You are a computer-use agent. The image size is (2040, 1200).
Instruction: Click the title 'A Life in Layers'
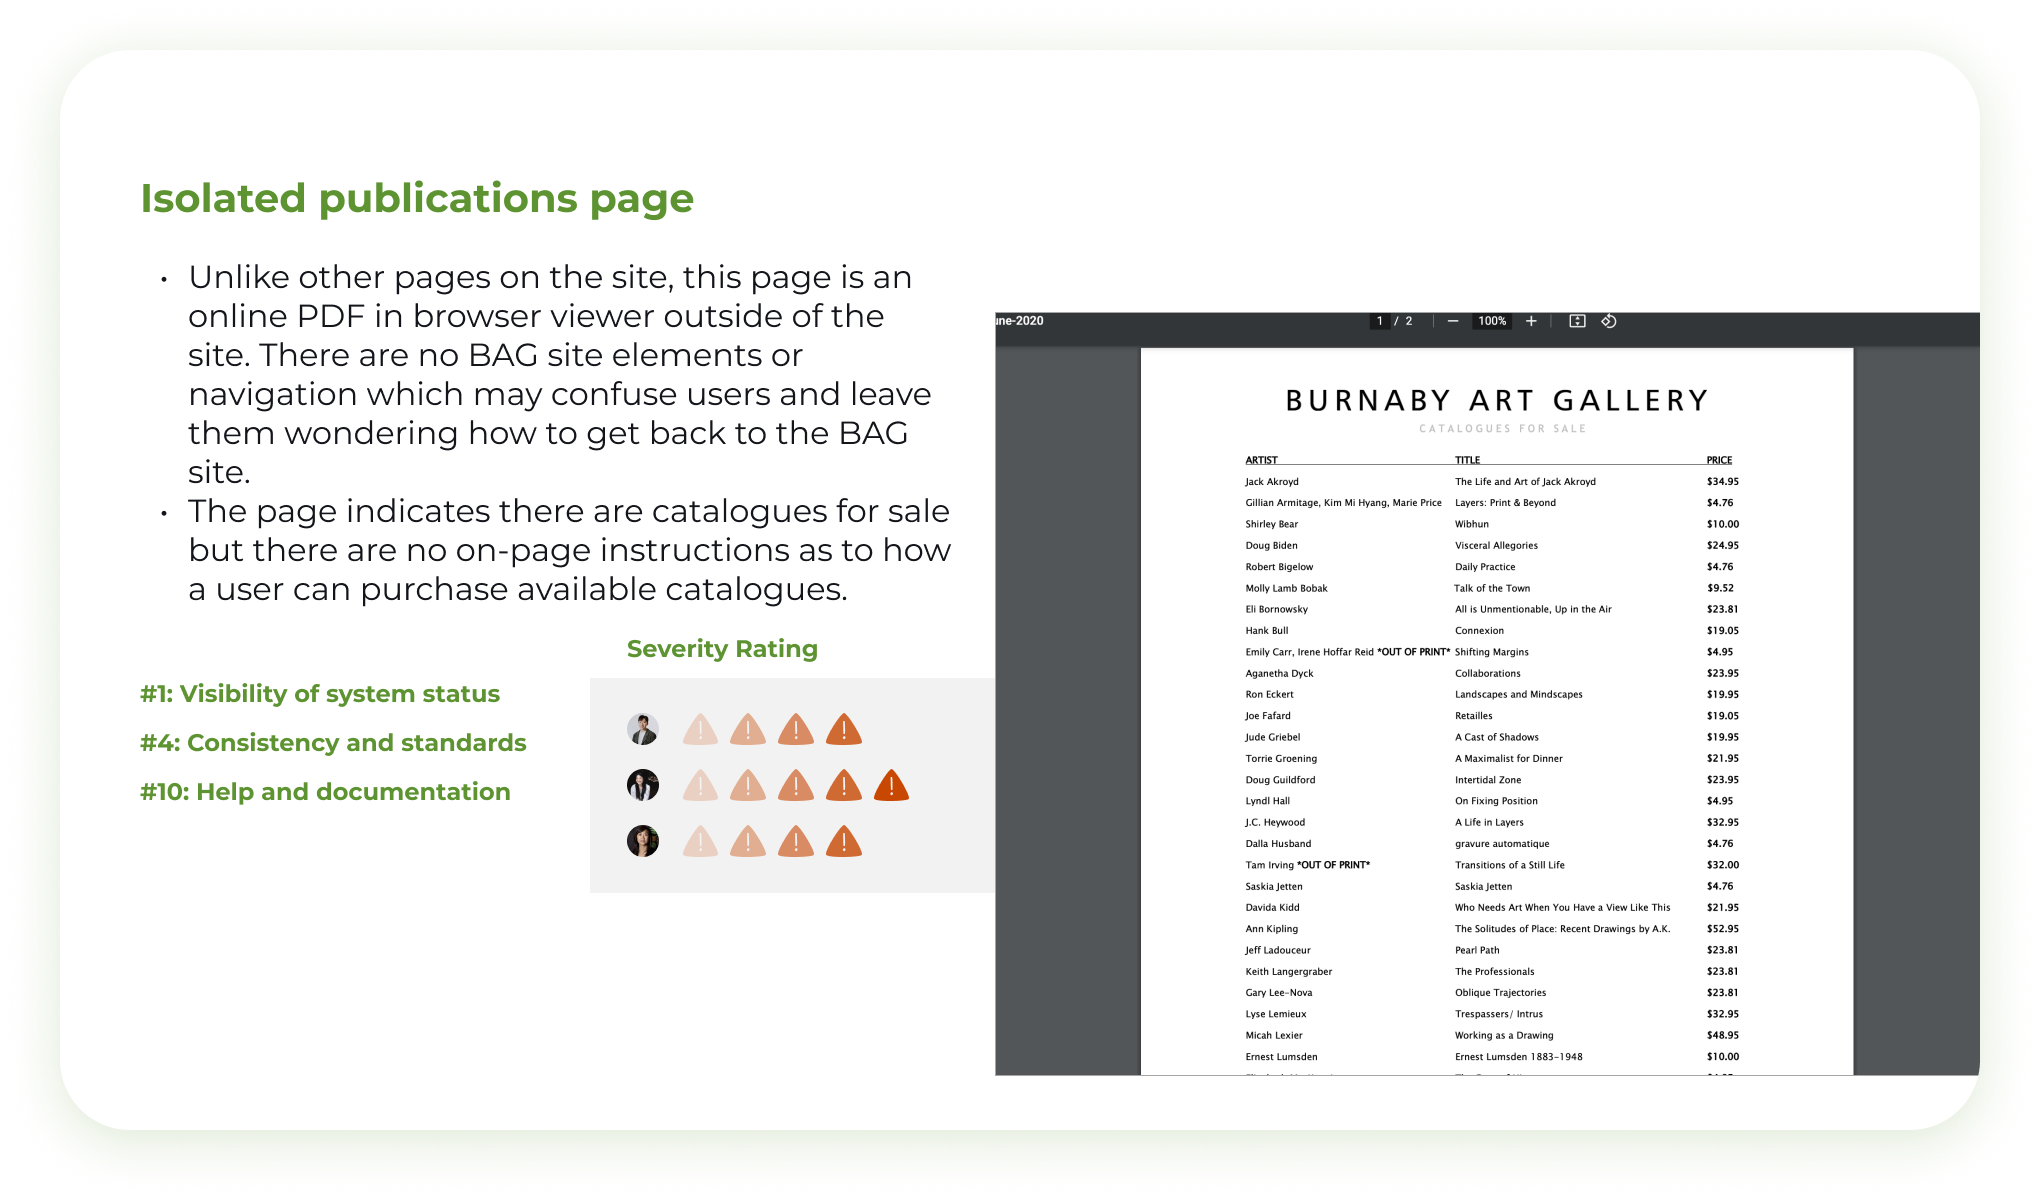click(1490, 823)
